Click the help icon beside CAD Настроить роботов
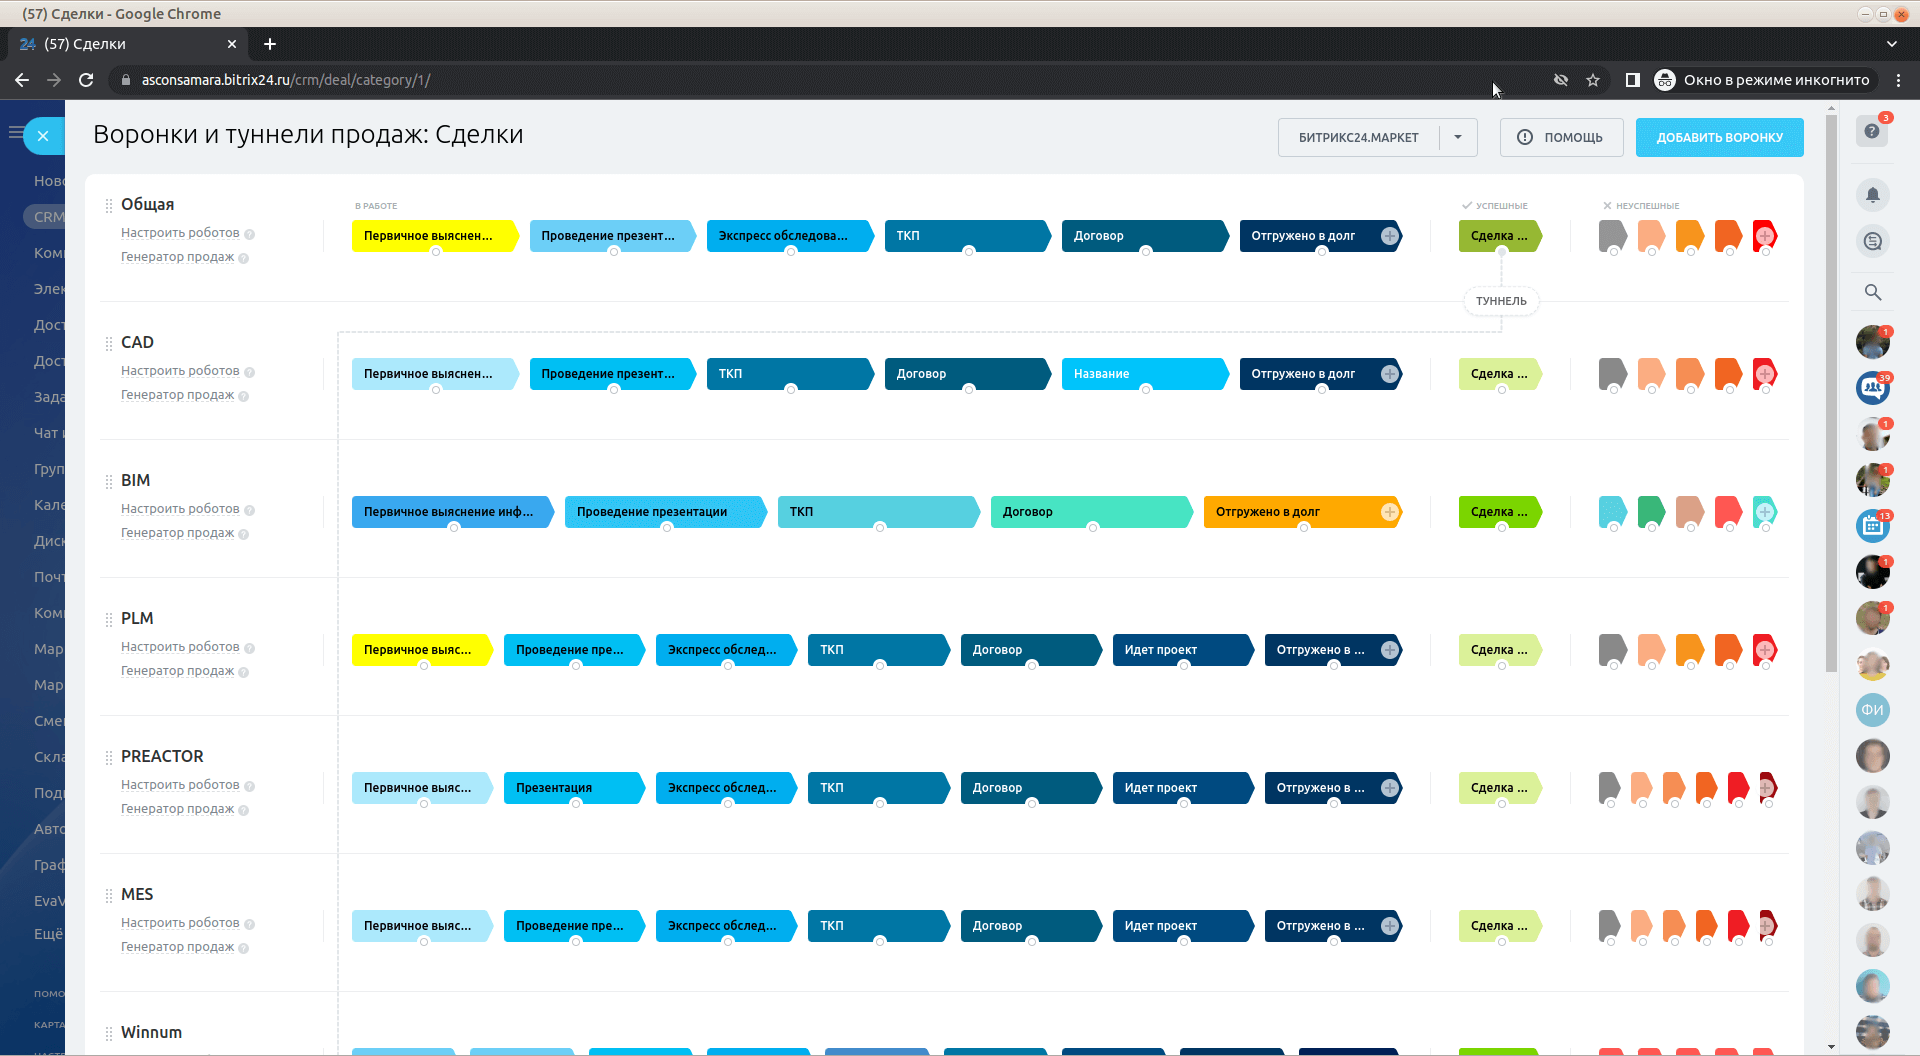This screenshot has height=1056, width=1920. click(x=249, y=372)
